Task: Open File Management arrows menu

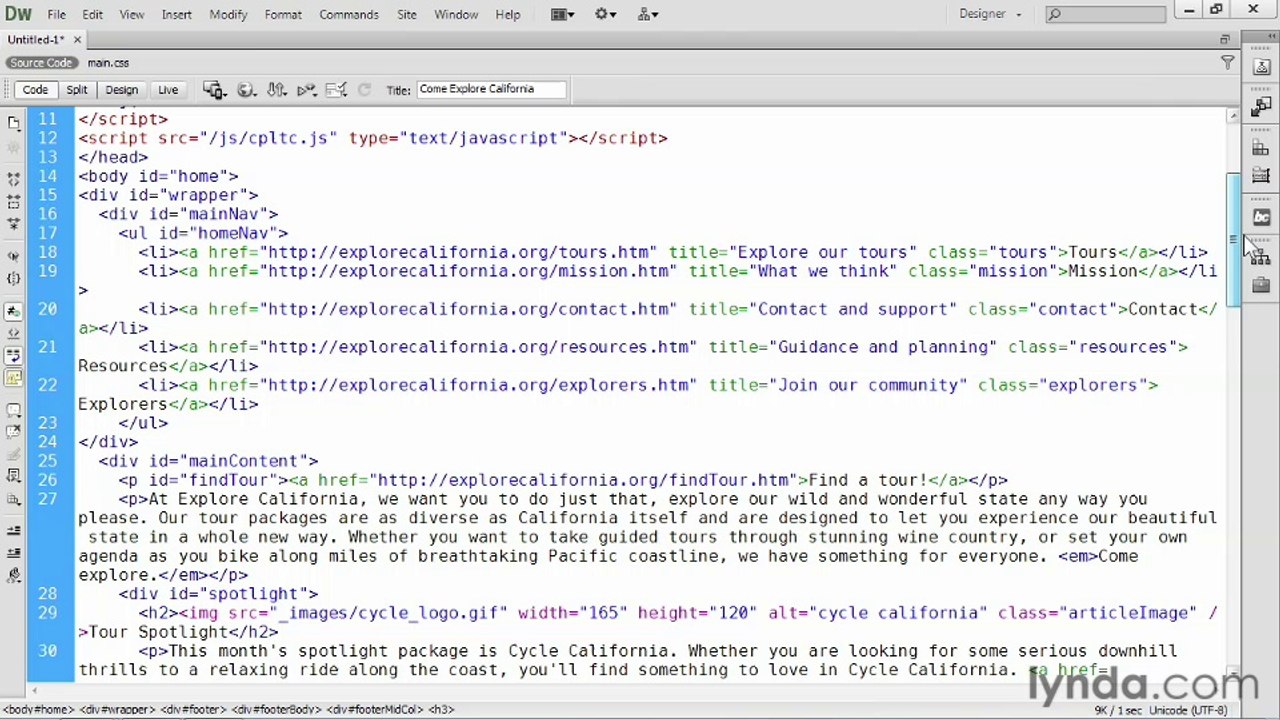Action: (x=277, y=90)
